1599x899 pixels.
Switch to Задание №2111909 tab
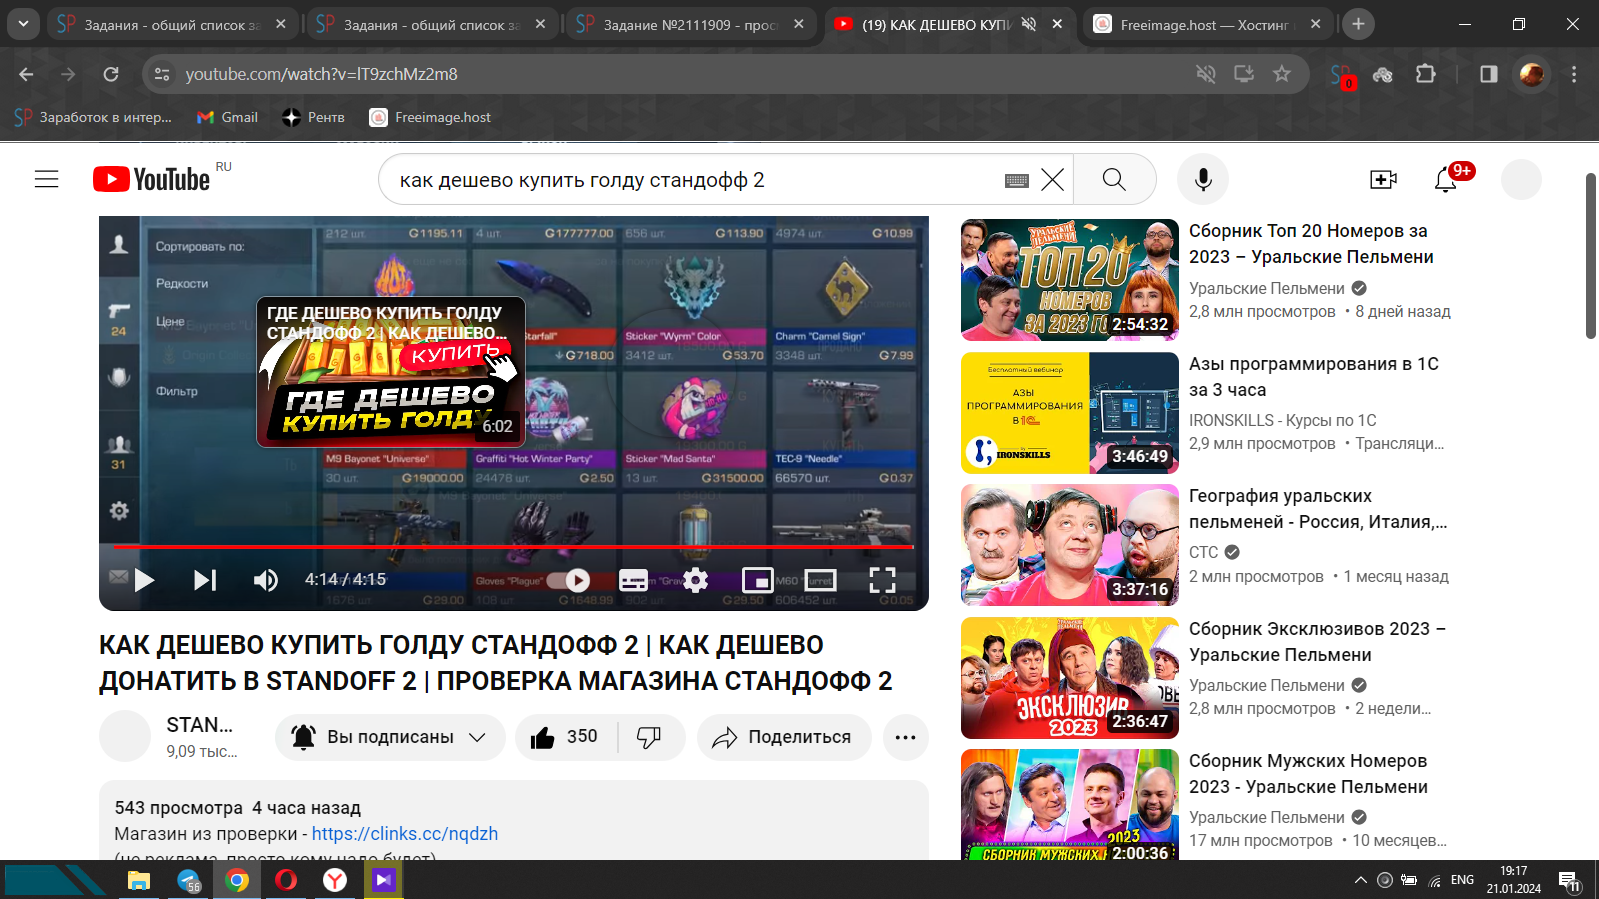click(x=691, y=24)
